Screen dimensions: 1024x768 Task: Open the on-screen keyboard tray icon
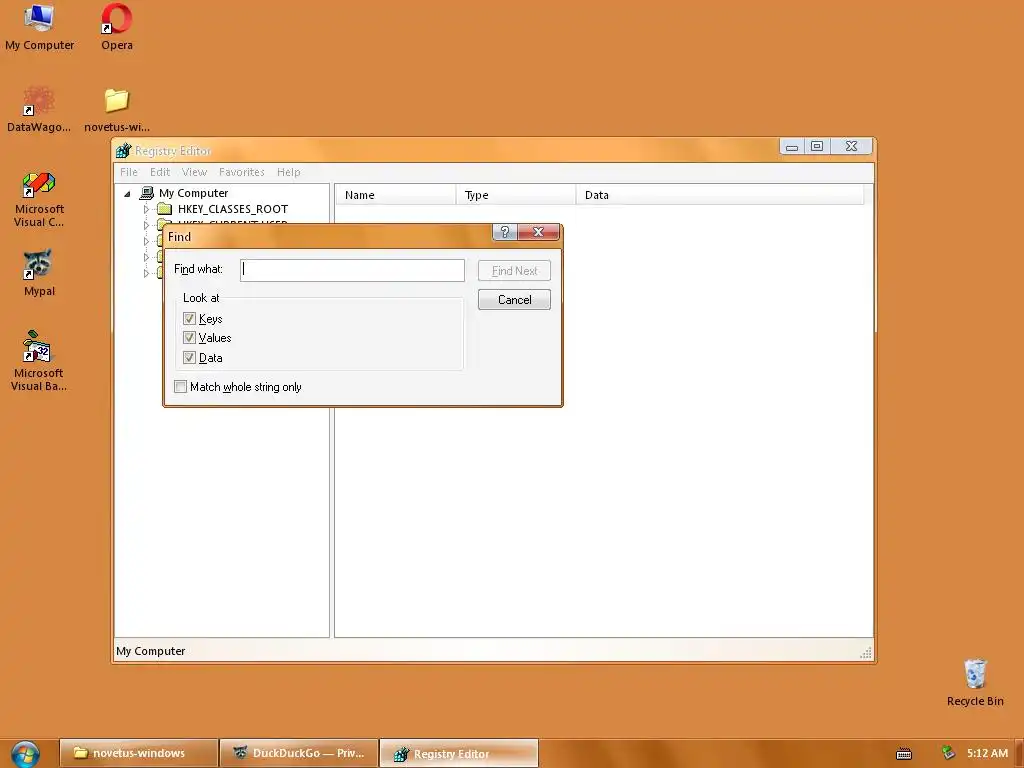pos(904,754)
